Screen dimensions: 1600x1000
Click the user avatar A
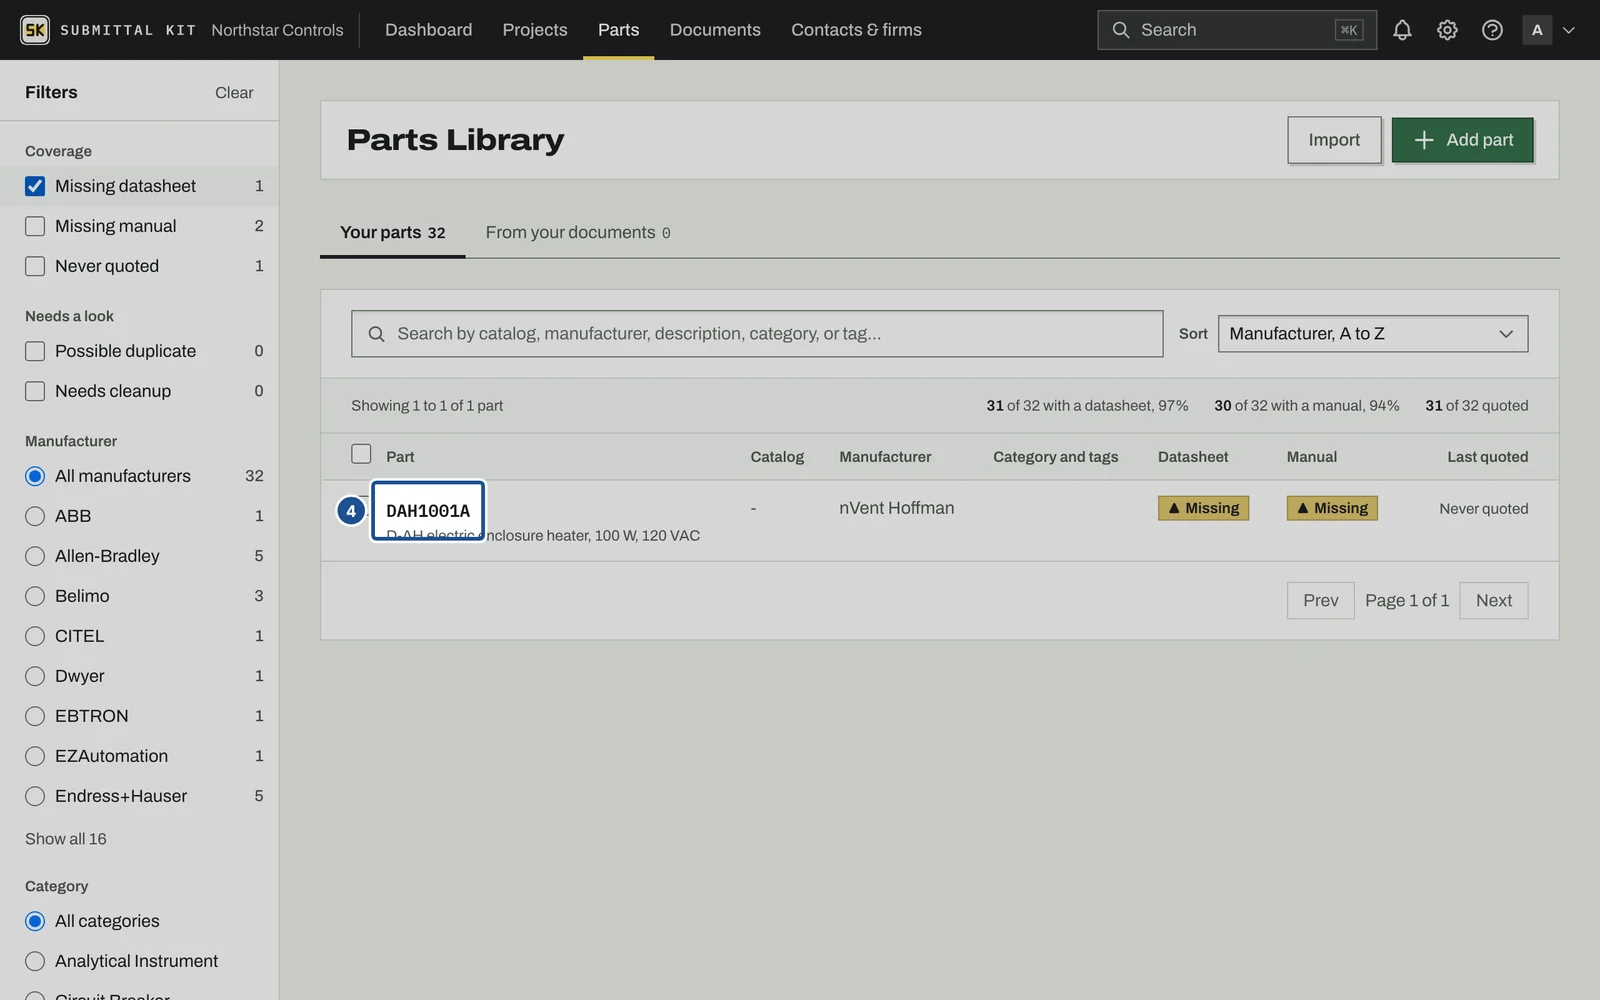[x=1537, y=30]
